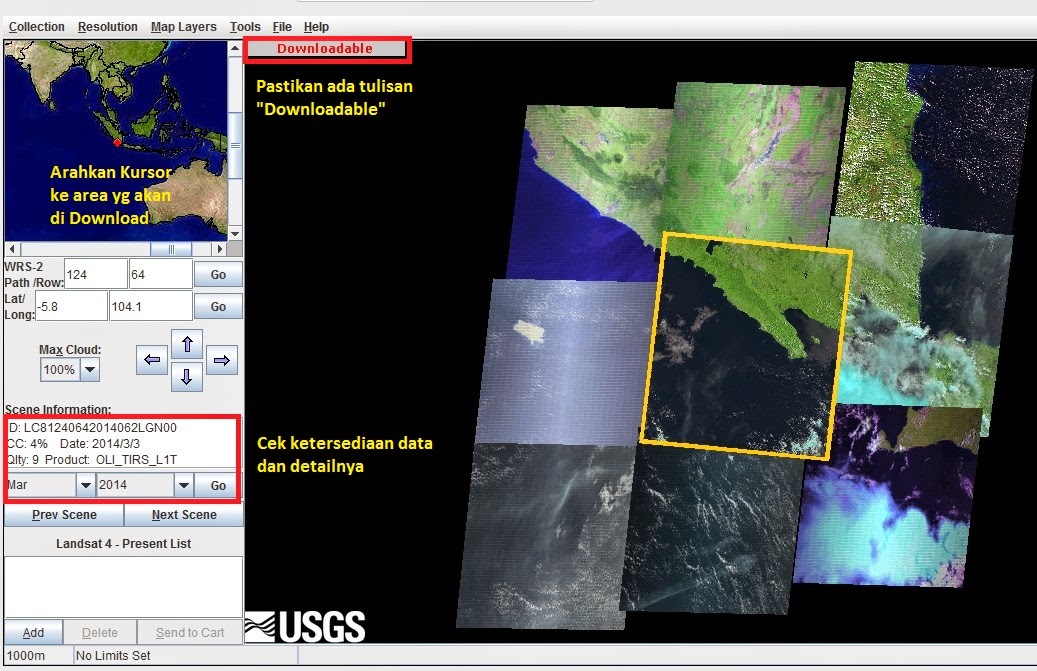Image resolution: width=1037 pixels, height=671 pixels.
Task: Open the Max Cloud percentage dropdown
Action: pyautogui.click(x=89, y=369)
